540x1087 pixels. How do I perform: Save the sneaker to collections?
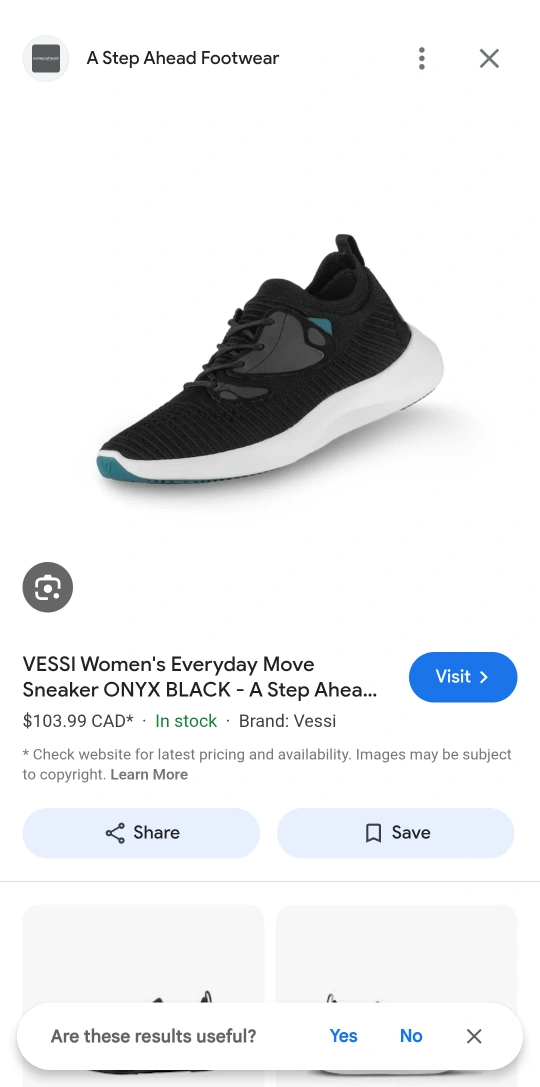[396, 833]
